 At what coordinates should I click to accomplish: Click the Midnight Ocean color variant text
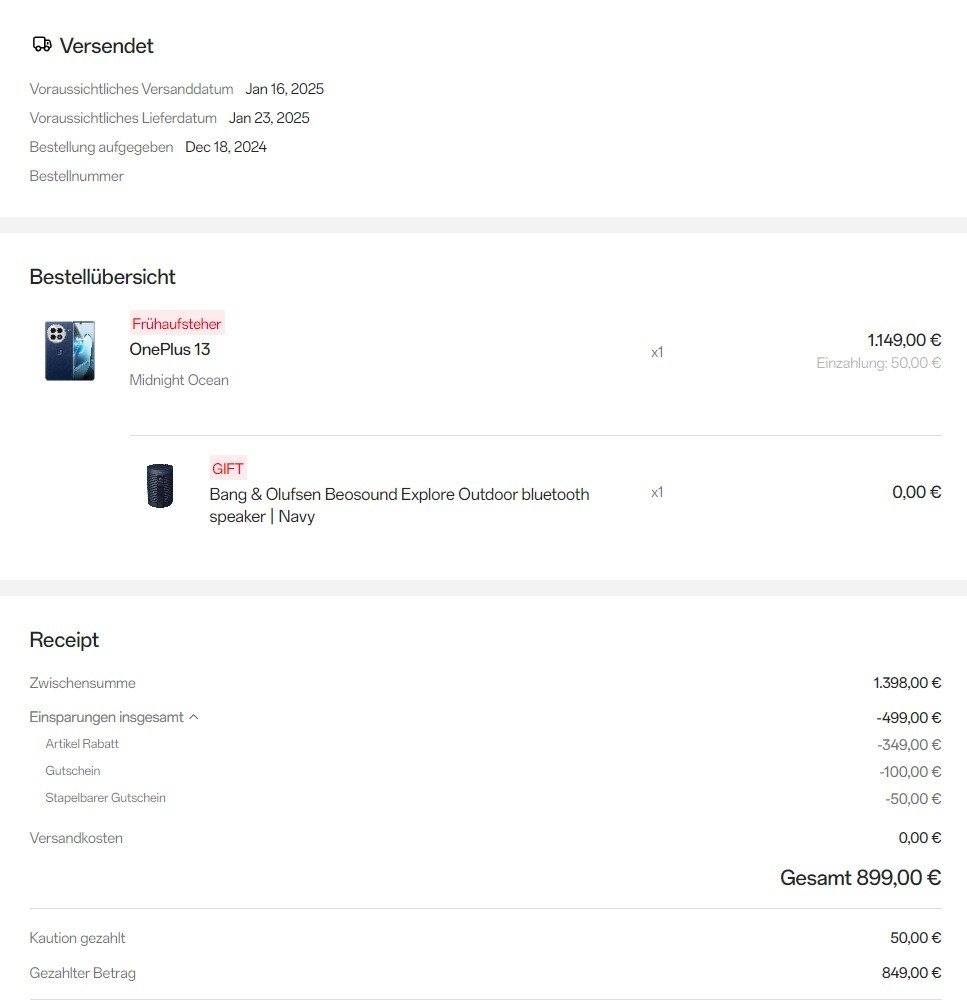pos(179,380)
